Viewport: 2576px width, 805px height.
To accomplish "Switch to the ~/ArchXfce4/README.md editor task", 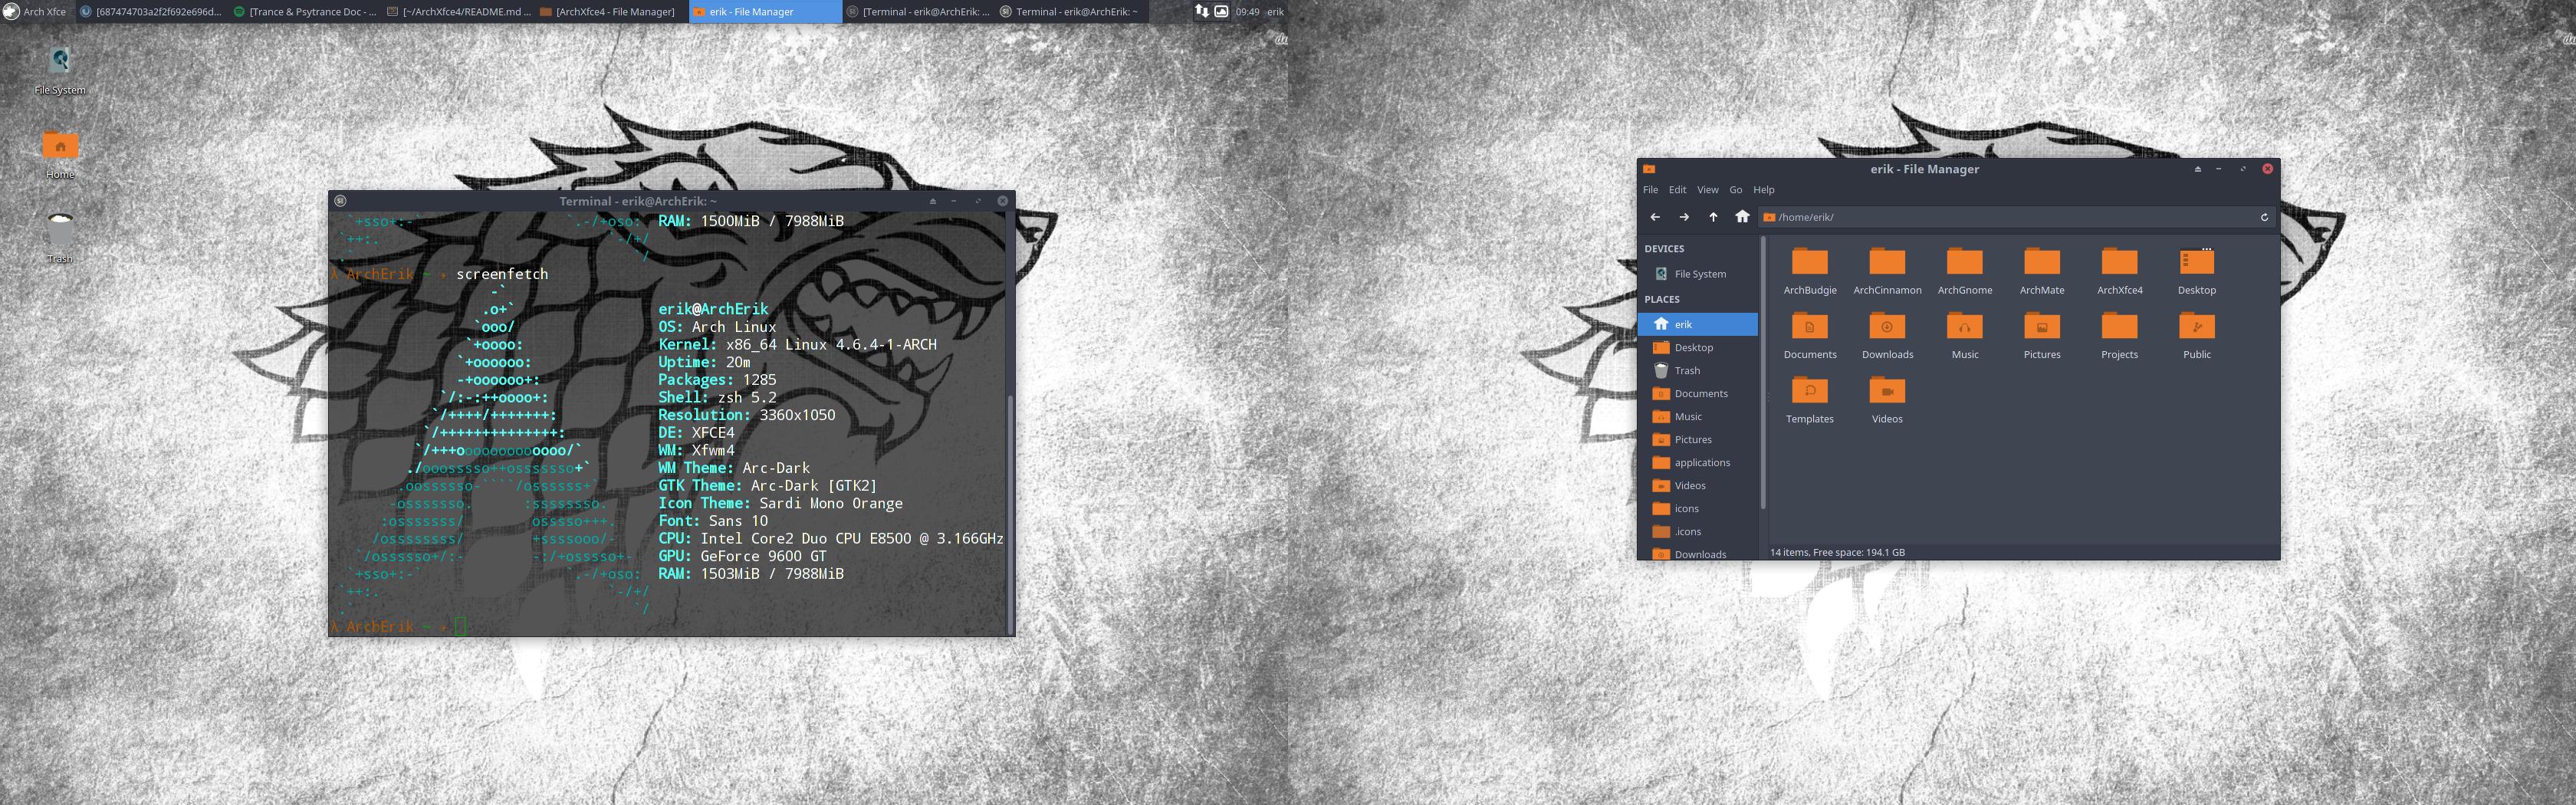I will [x=458, y=12].
